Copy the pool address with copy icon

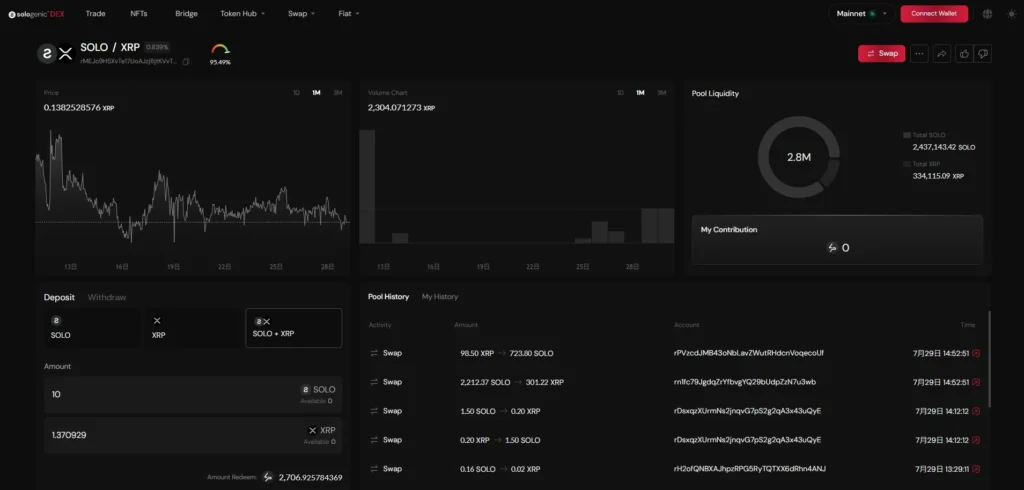[x=186, y=61]
